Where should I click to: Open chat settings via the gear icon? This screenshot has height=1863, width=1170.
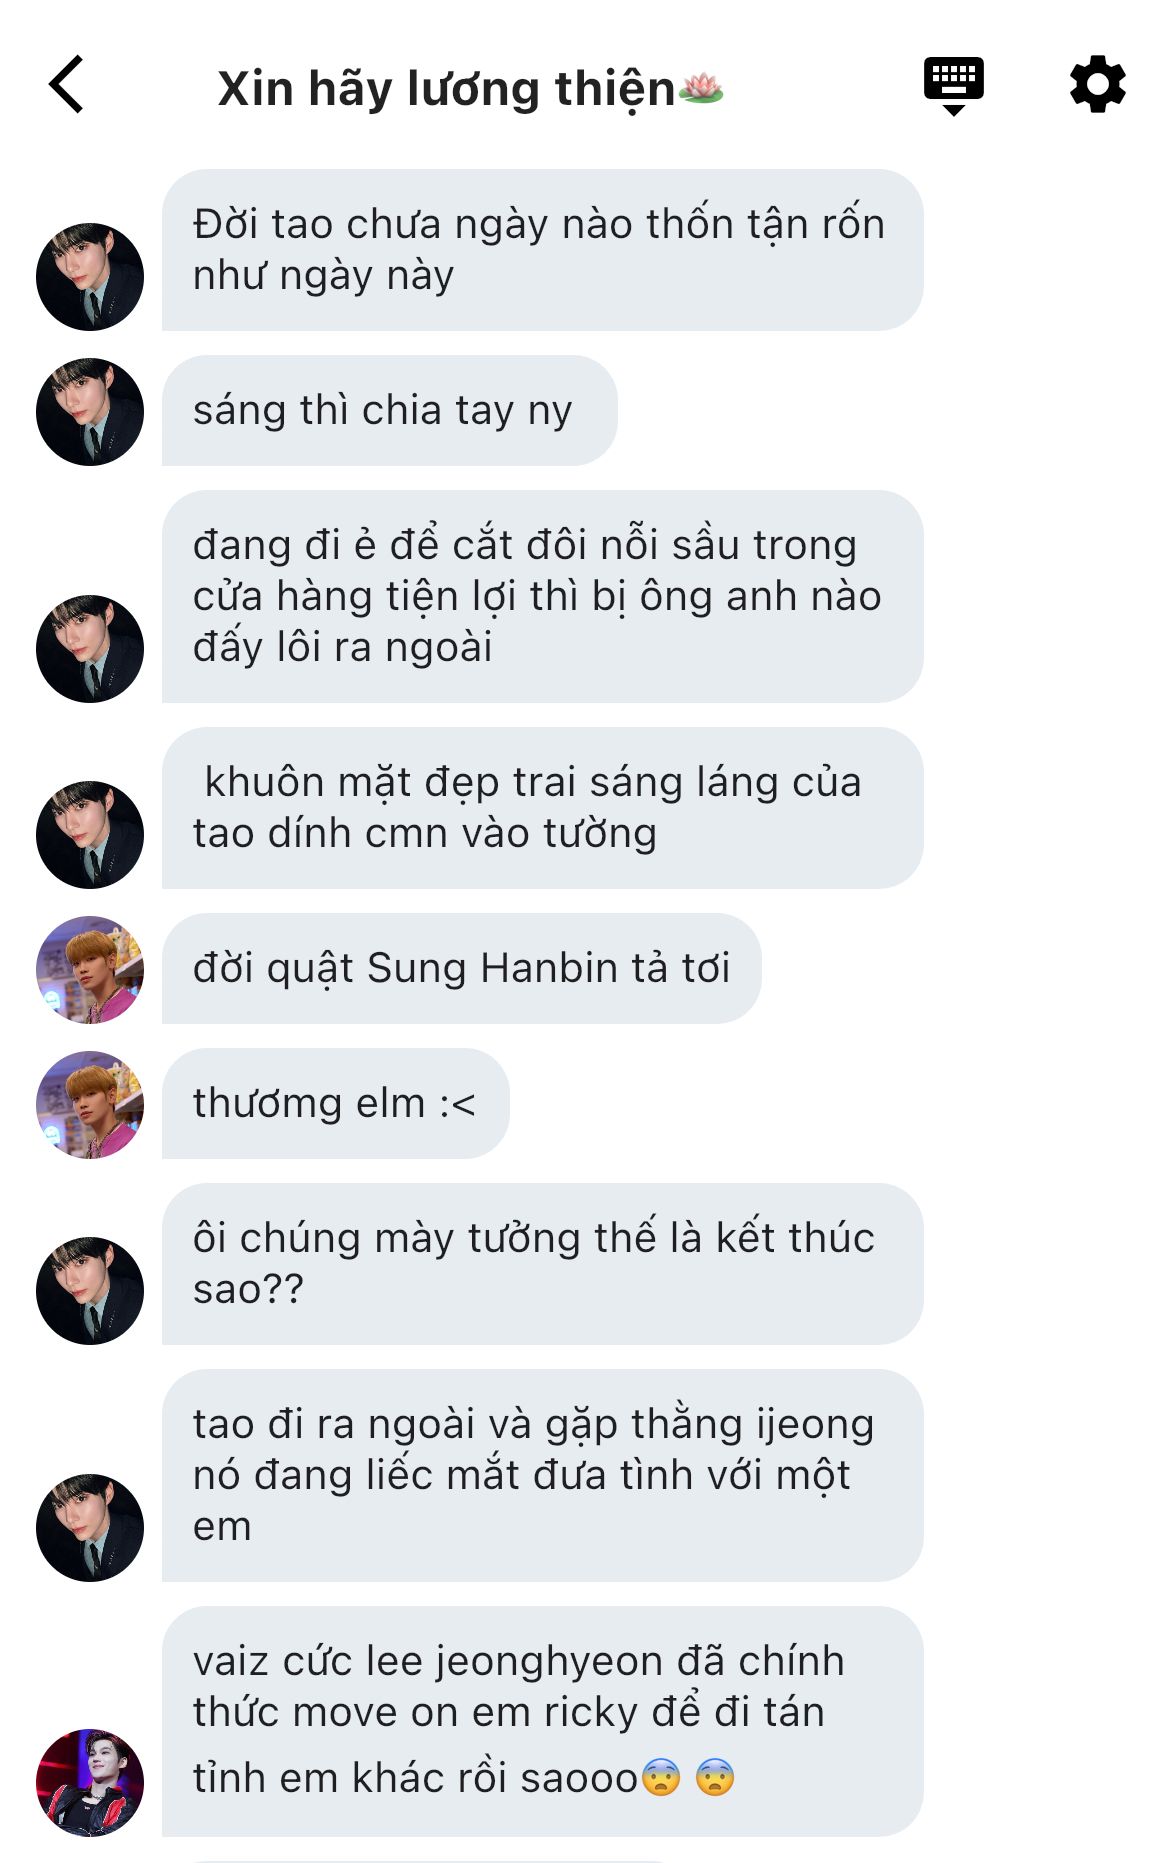pos(1097,85)
